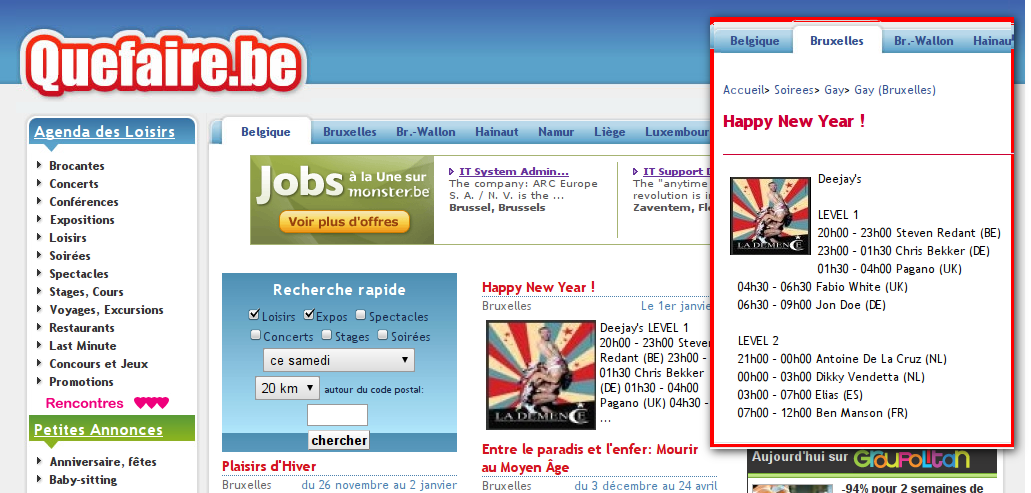Check the Concerts checkbox
This screenshot has height=493, width=1031.
255,335
